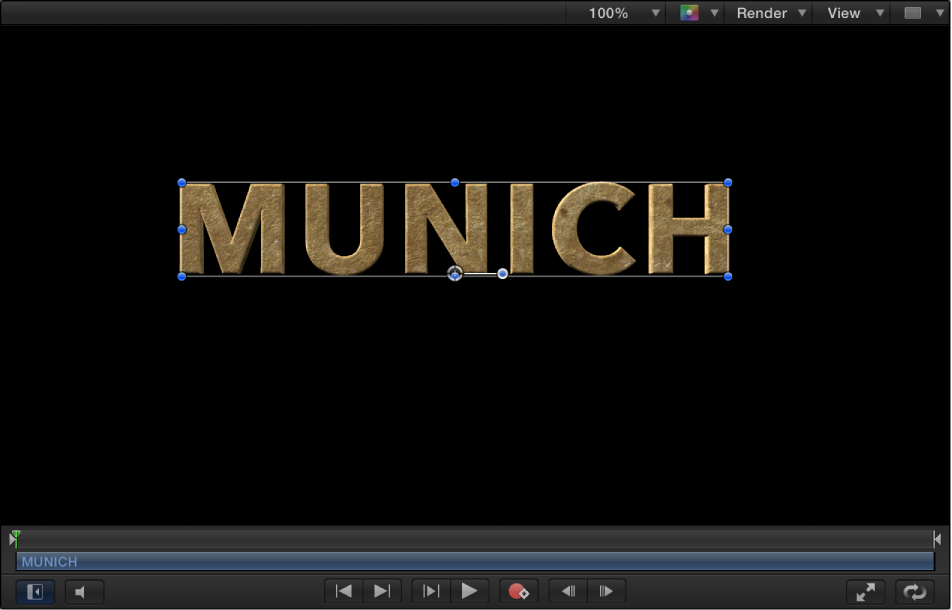Enable recording with the red Record button
This screenshot has width=952, height=610.
(519, 591)
